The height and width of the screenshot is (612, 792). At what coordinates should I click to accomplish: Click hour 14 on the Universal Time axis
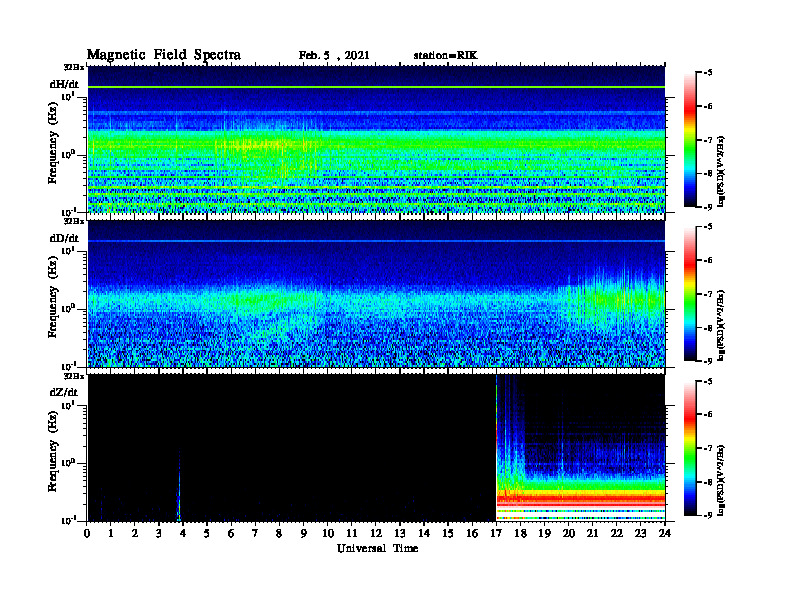click(424, 534)
